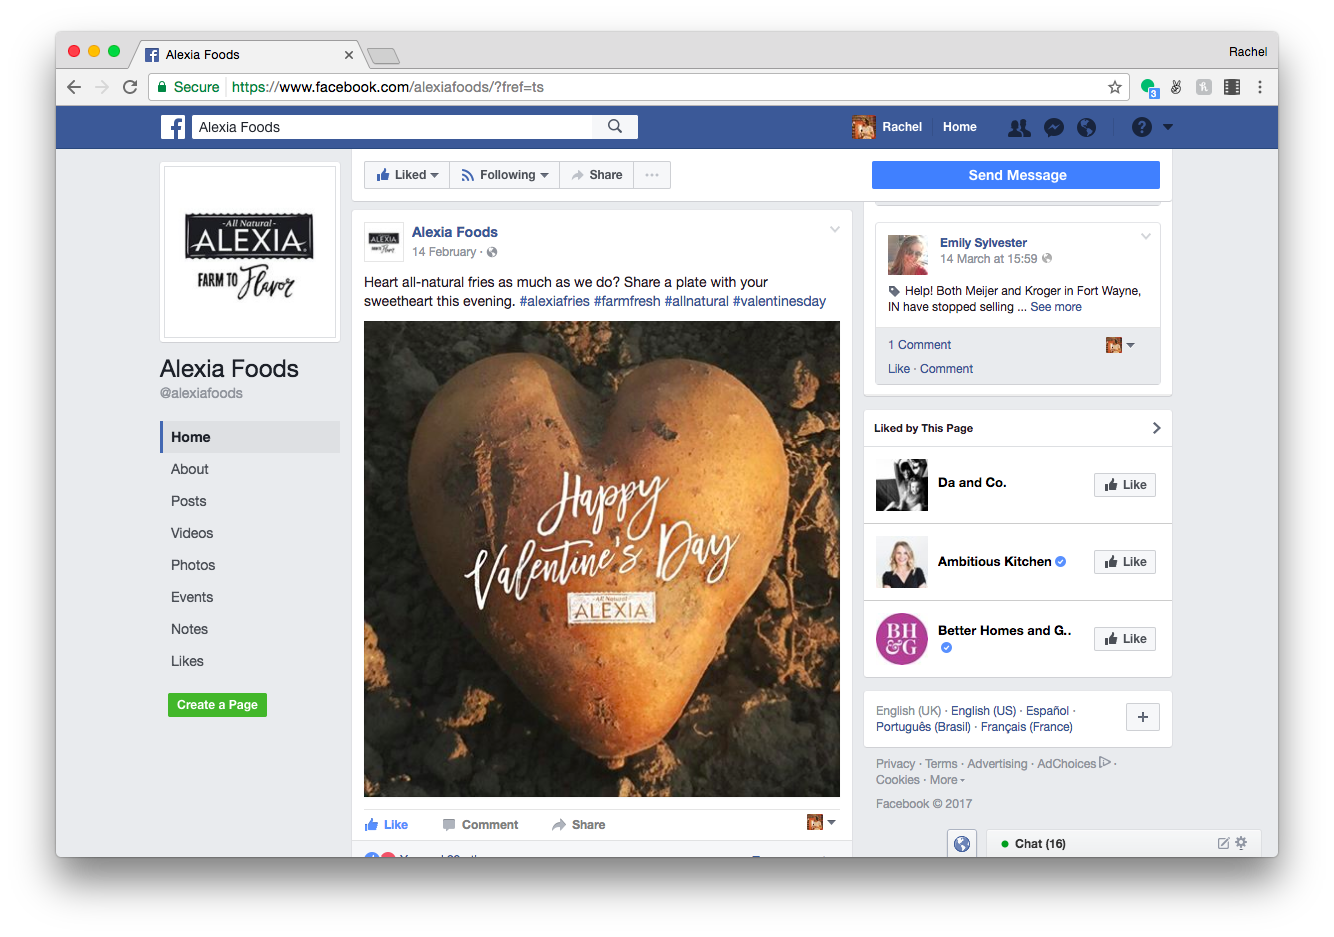Screen dimensions: 1334x937
Task: Open the heart potato Valentine's photo
Action: pos(602,559)
